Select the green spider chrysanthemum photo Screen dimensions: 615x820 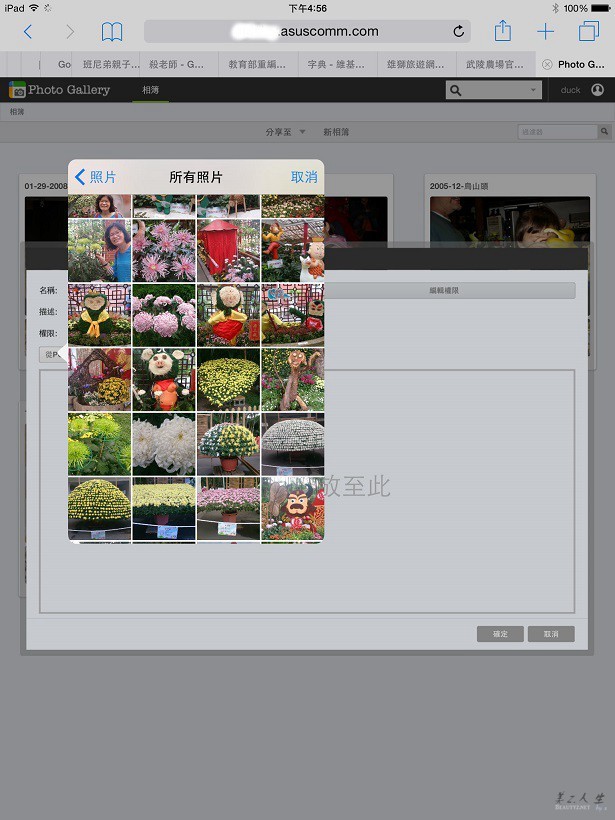tap(99, 445)
